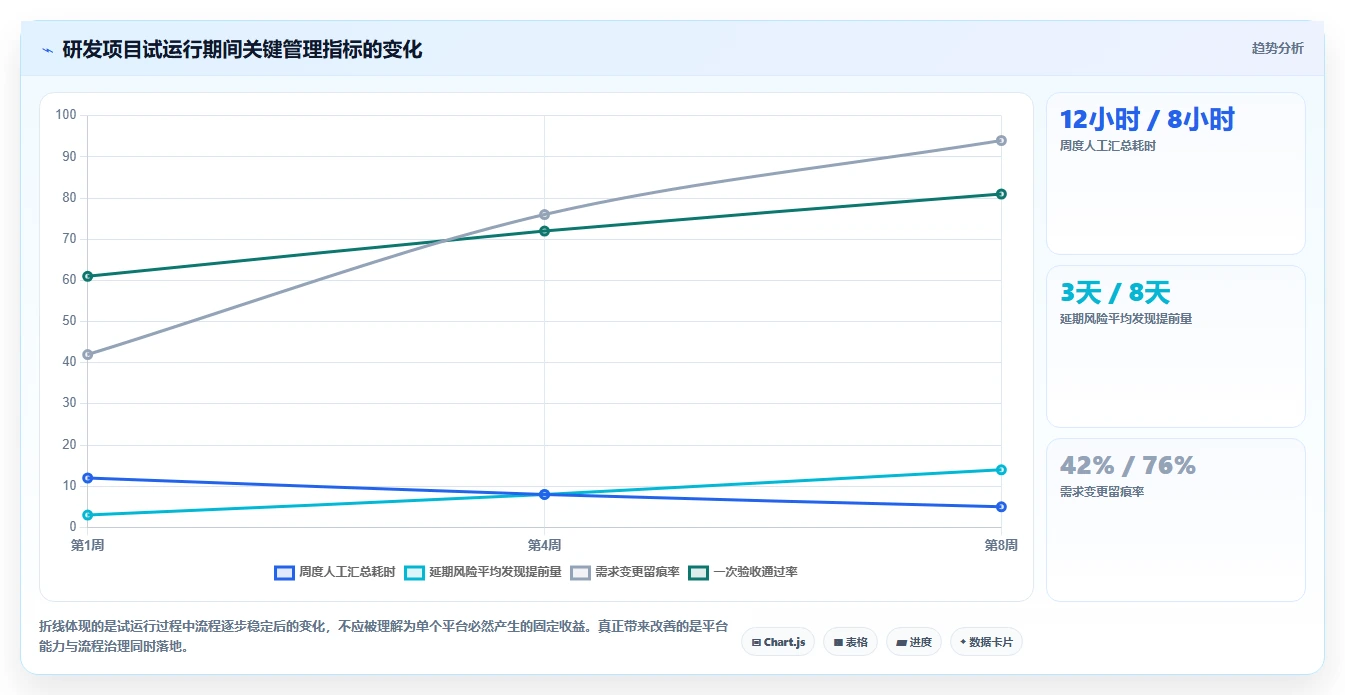
Task: Click the Chart.js tag
Action: coord(778,642)
